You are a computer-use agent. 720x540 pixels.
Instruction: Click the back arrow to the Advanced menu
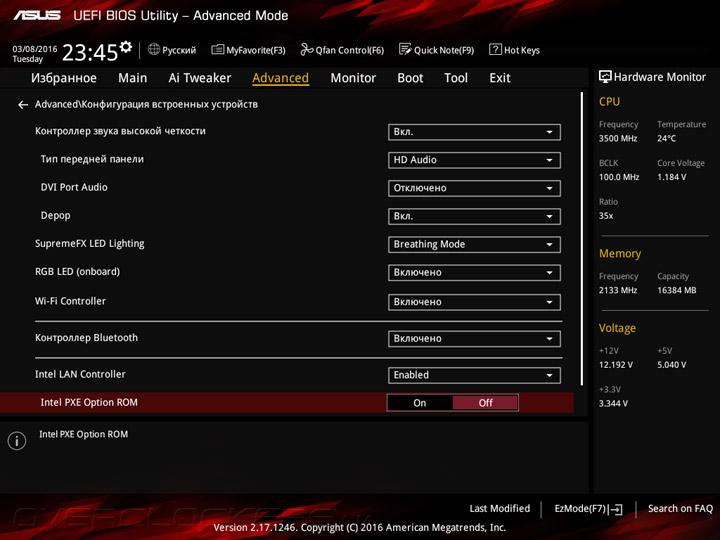click(x=22, y=105)
